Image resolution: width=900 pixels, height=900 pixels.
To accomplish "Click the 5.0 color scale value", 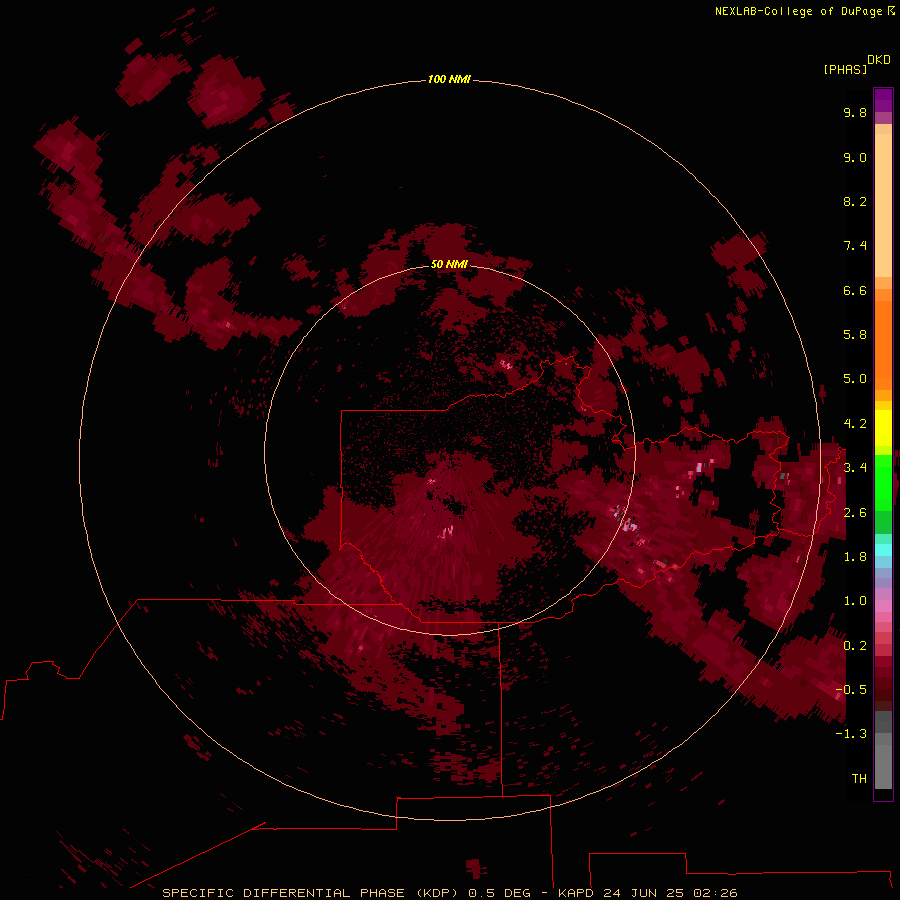I will pos(855,379).
